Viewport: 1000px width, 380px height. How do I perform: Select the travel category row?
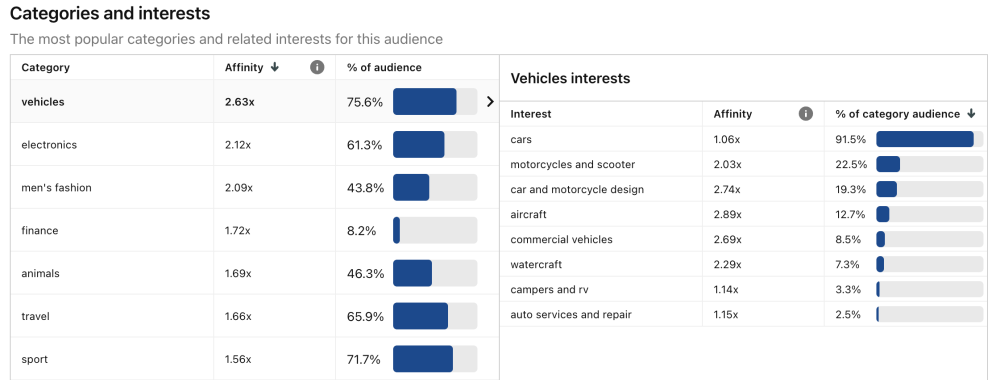tap(255, 316)
